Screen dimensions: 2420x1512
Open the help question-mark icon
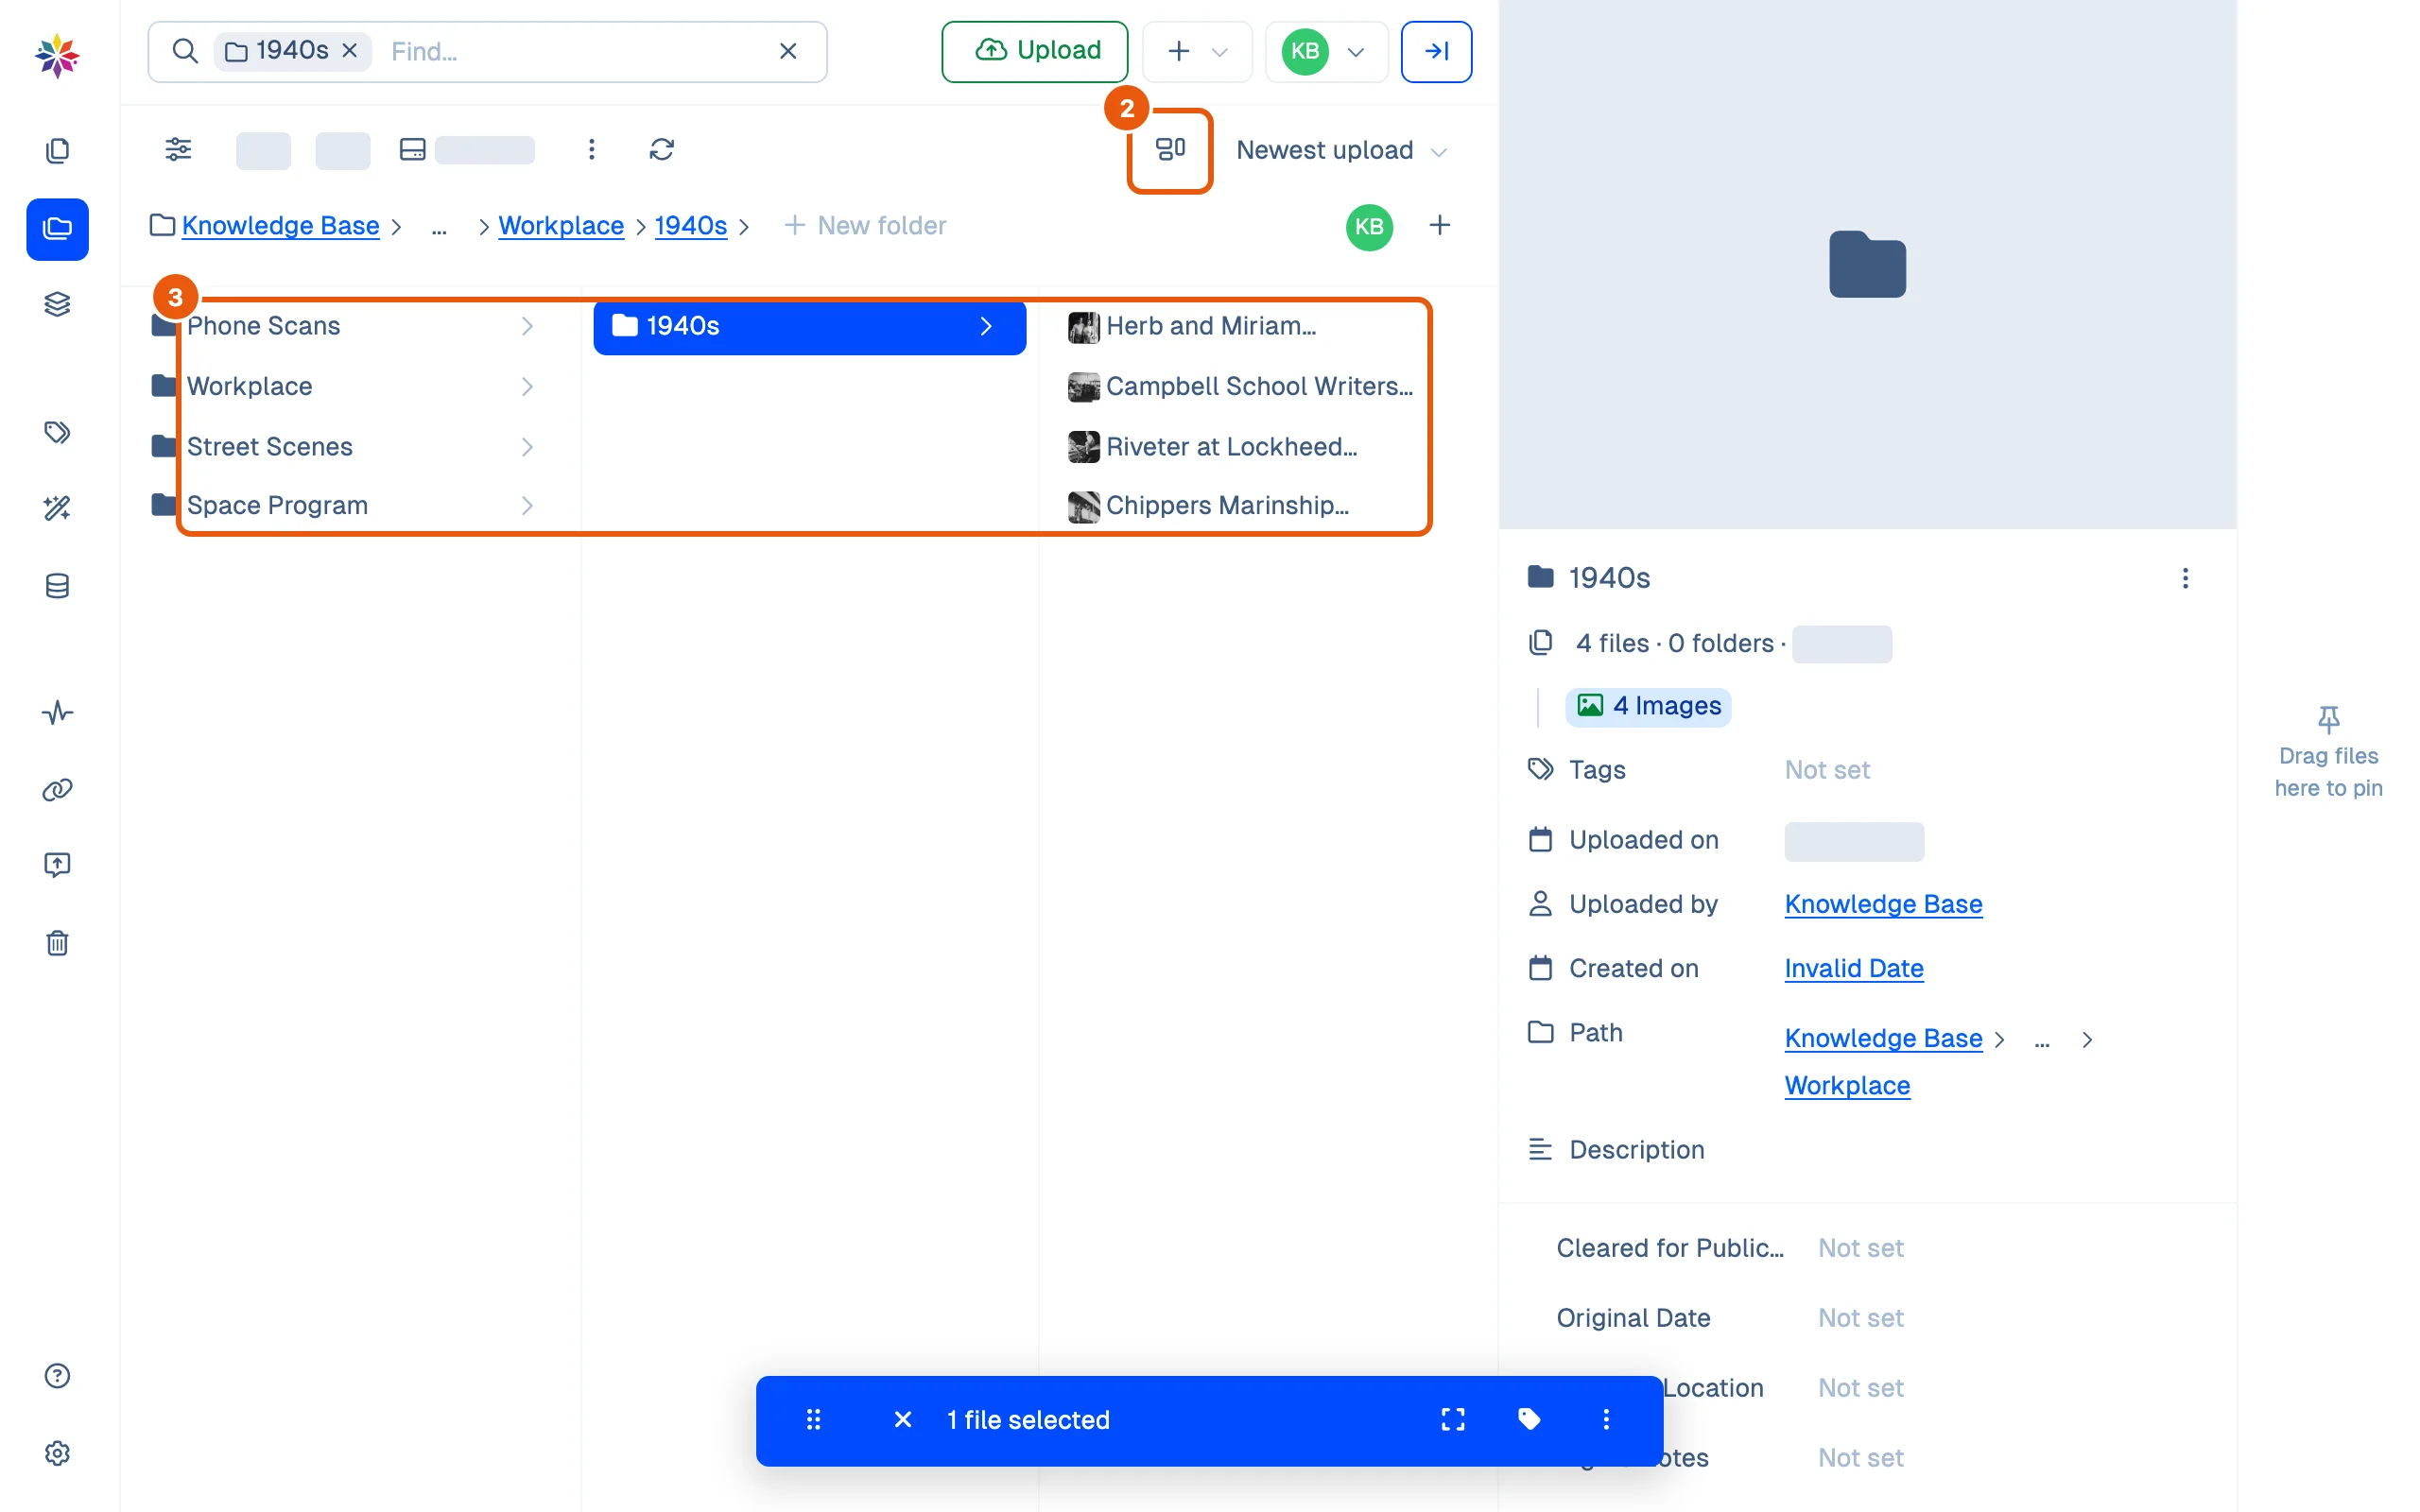click(57, 1376)
